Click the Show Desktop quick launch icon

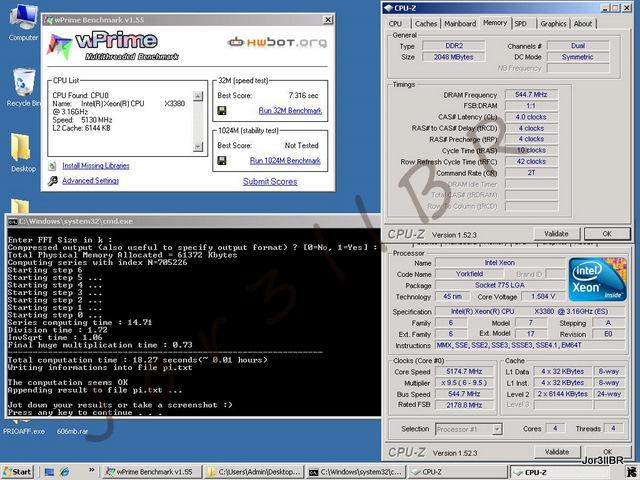(49, 472)
